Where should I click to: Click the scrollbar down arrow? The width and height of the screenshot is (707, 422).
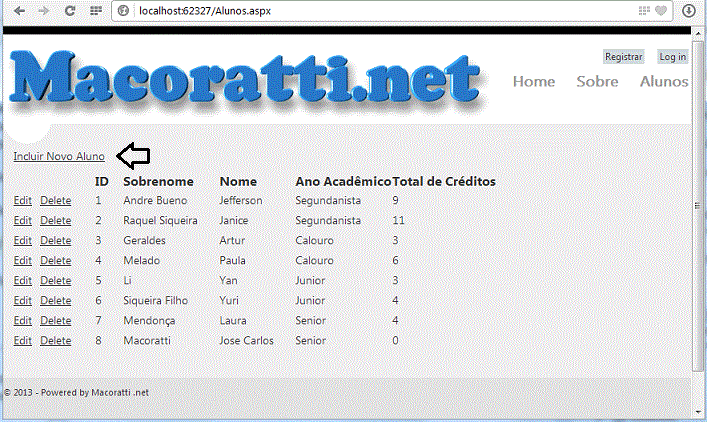[x=698, y=413]
